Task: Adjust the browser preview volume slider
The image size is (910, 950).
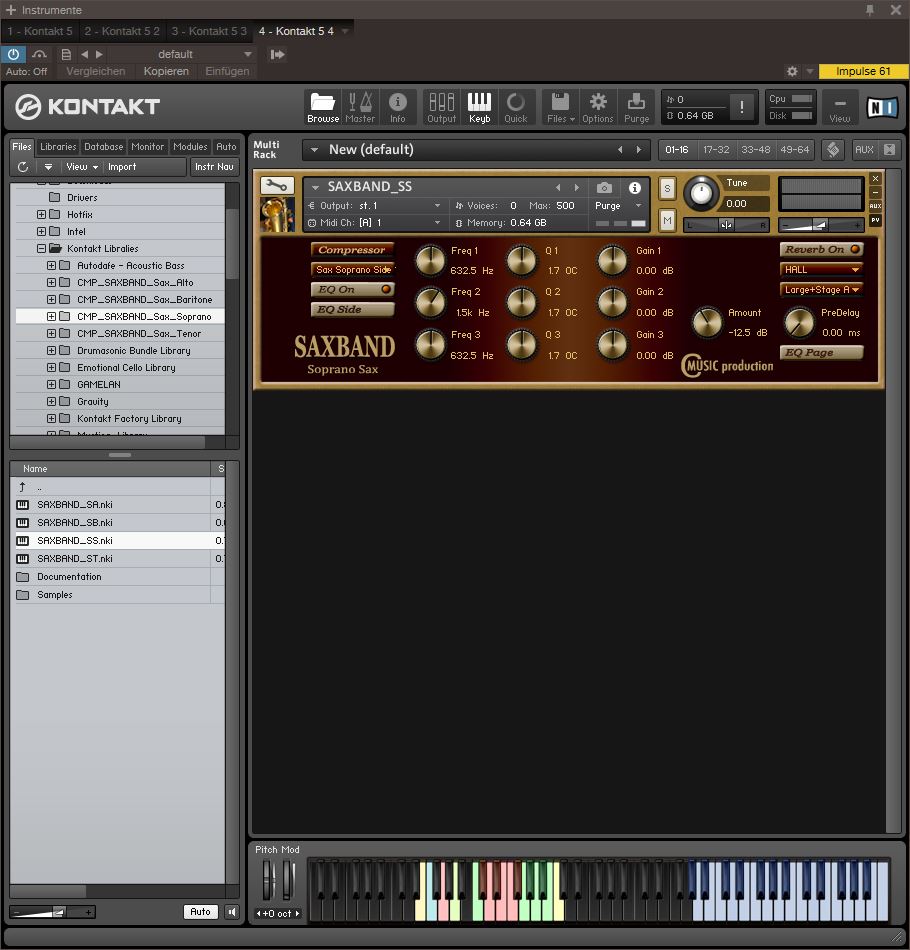Action: pos(53,912)
